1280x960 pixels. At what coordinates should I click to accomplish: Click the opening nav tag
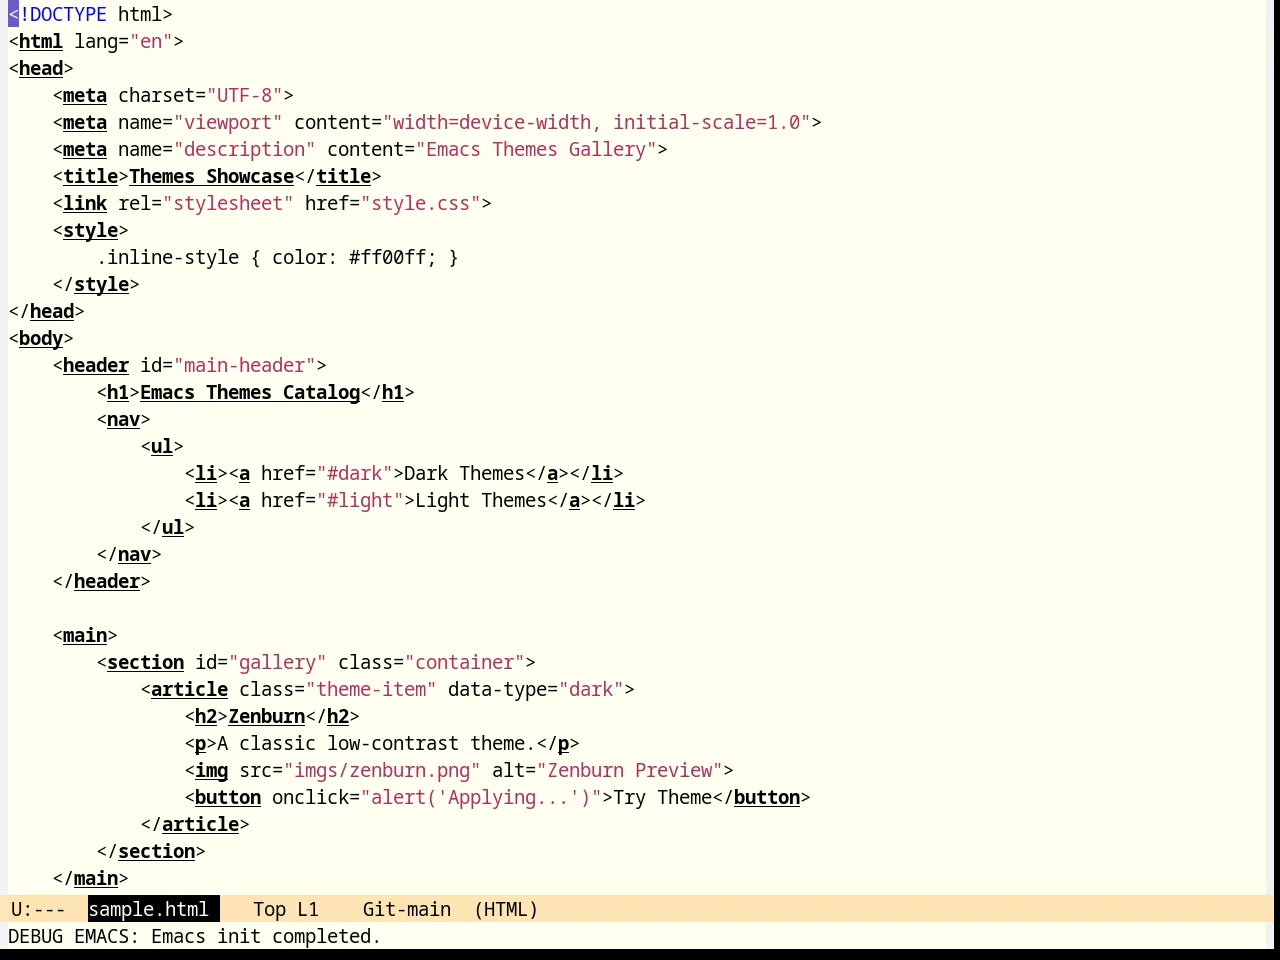pyautogui.click(x=123, y=419)
